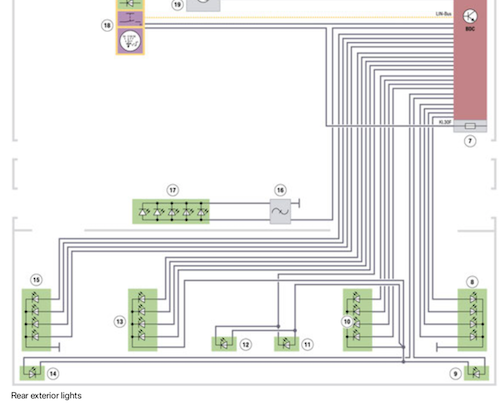Click the single LED component 14
The height and width of the screenshot is (403, 500).
point(32,373)
